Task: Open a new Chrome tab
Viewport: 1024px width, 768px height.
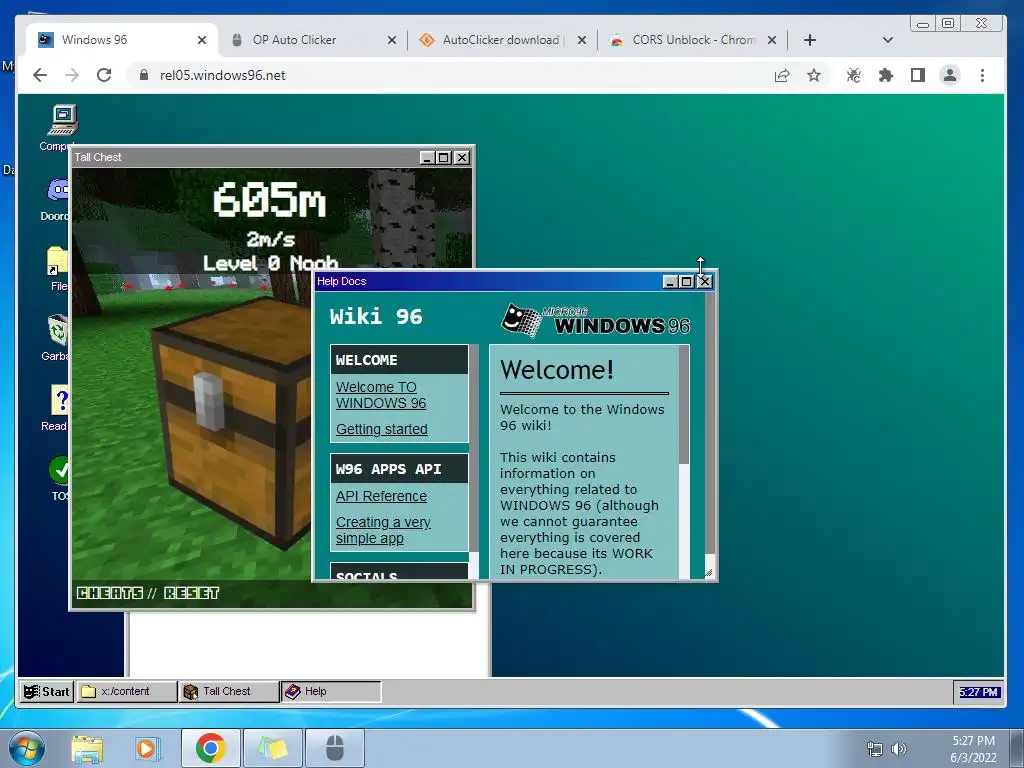Action: 810,40
